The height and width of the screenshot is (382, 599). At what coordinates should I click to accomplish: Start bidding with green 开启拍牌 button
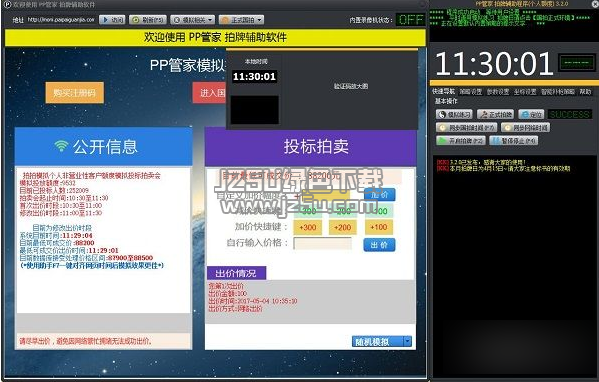tap(461, 141)
